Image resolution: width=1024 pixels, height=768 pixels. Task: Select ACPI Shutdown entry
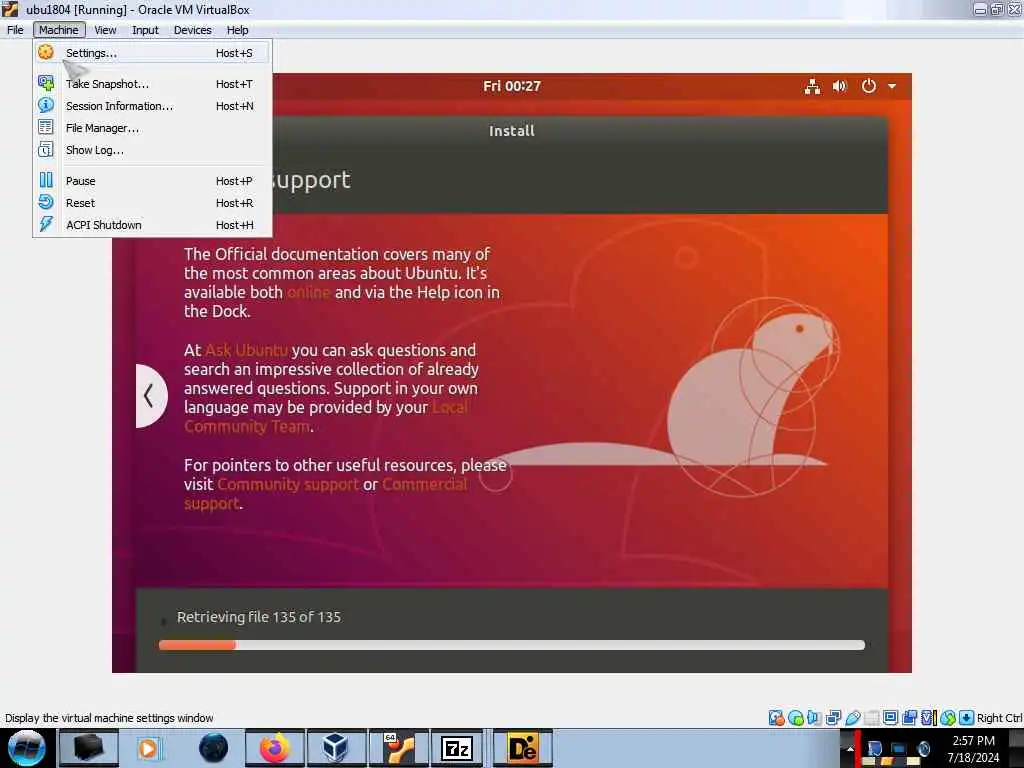(152, 225)
